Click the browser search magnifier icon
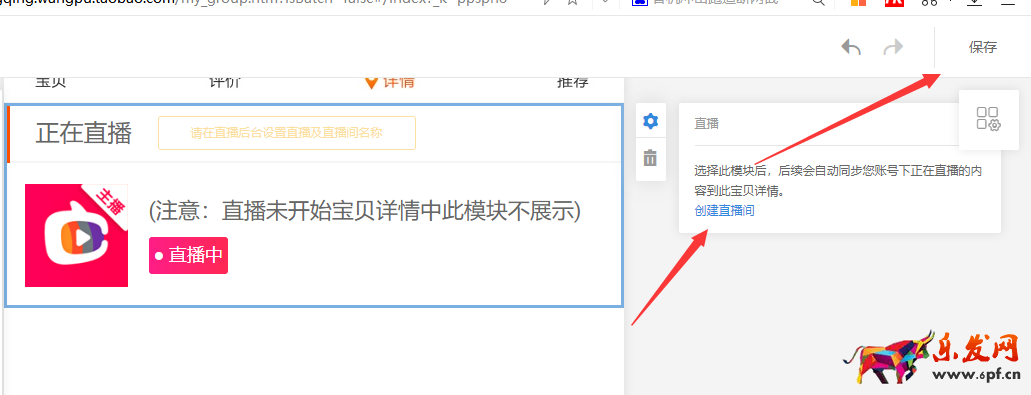1031x395 pixels. (x=818, y=3)
